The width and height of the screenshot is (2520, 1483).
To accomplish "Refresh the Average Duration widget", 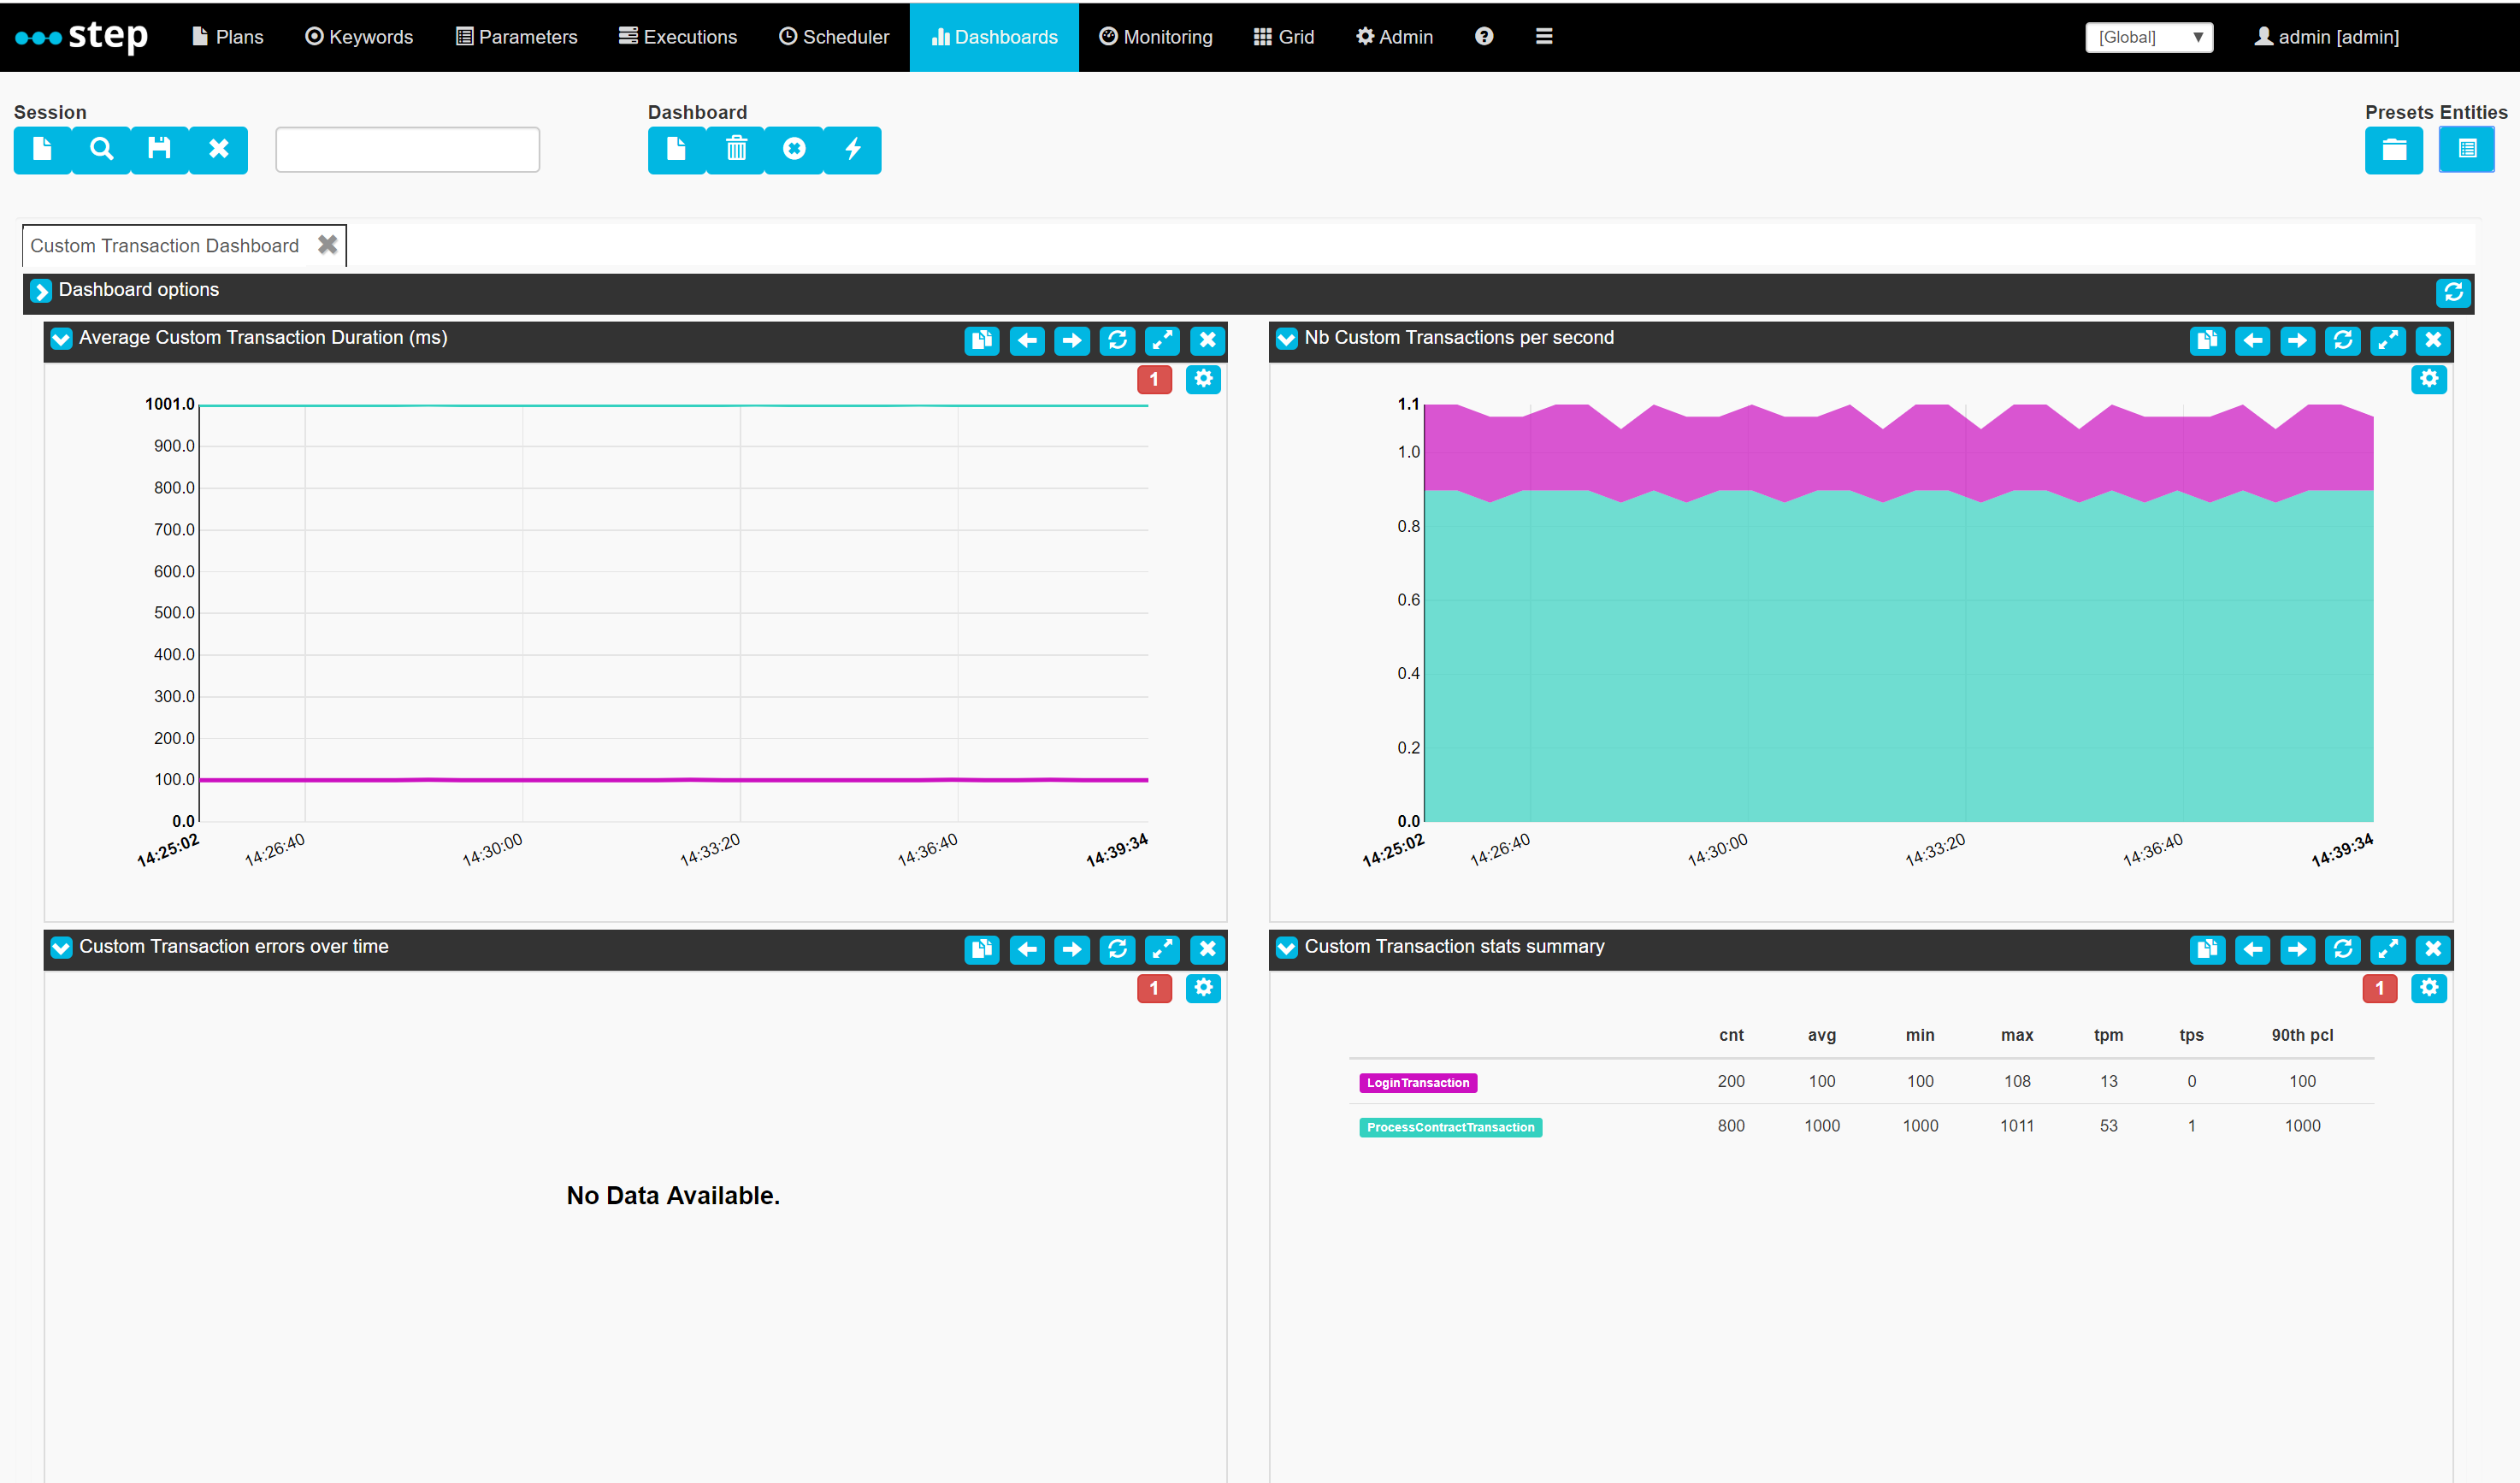I will [x=1117, y=341].
